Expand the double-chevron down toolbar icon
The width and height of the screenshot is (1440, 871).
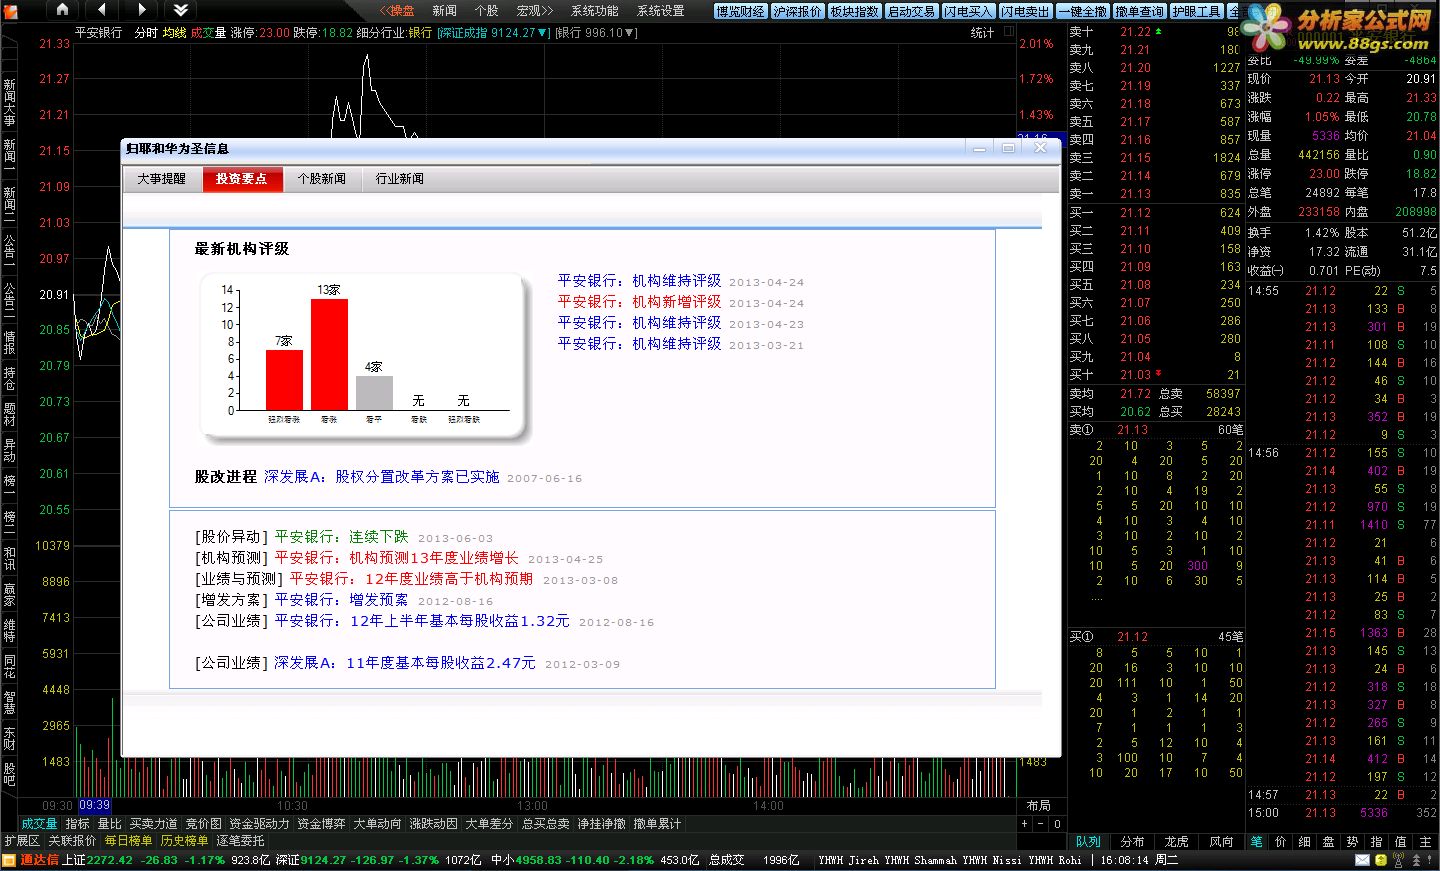tap(180, 10)
